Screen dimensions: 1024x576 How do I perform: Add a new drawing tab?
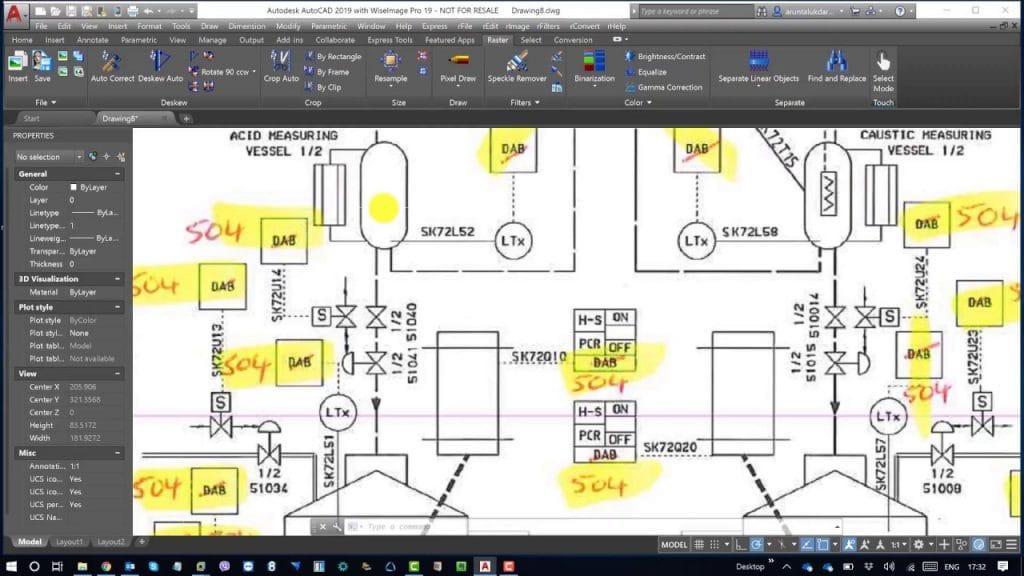click(x=186, y=118)
